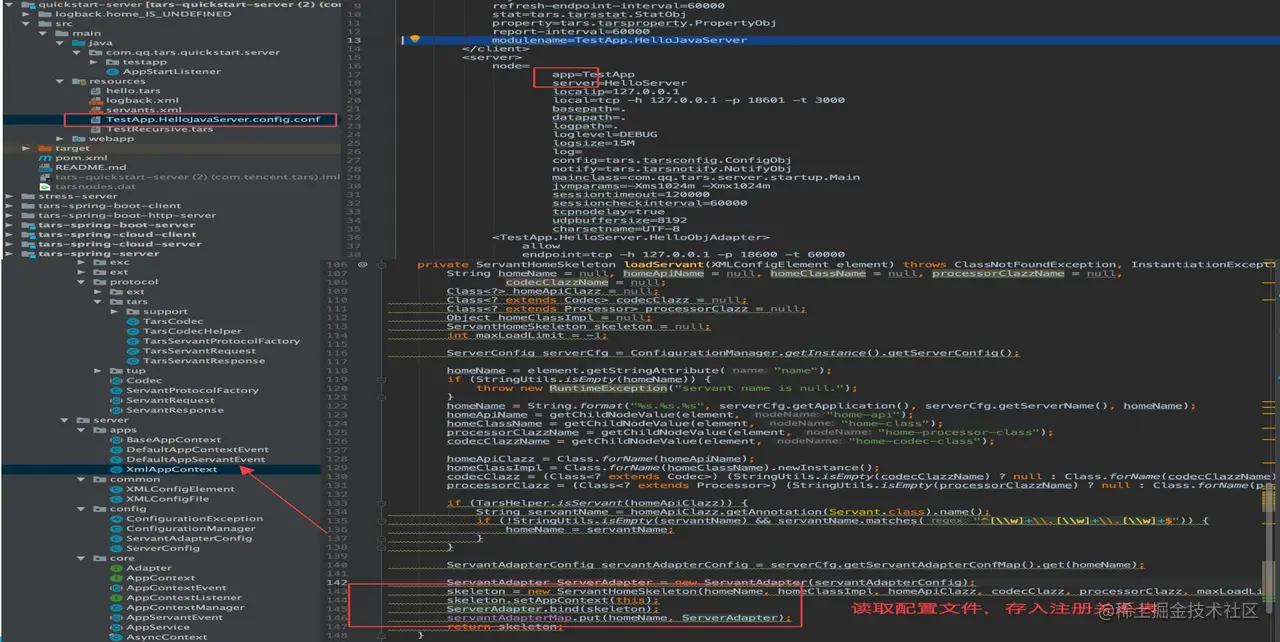Click the TarsCodecHelper class icon
This screenshot has height=642, width=1280.
(133, 331)
